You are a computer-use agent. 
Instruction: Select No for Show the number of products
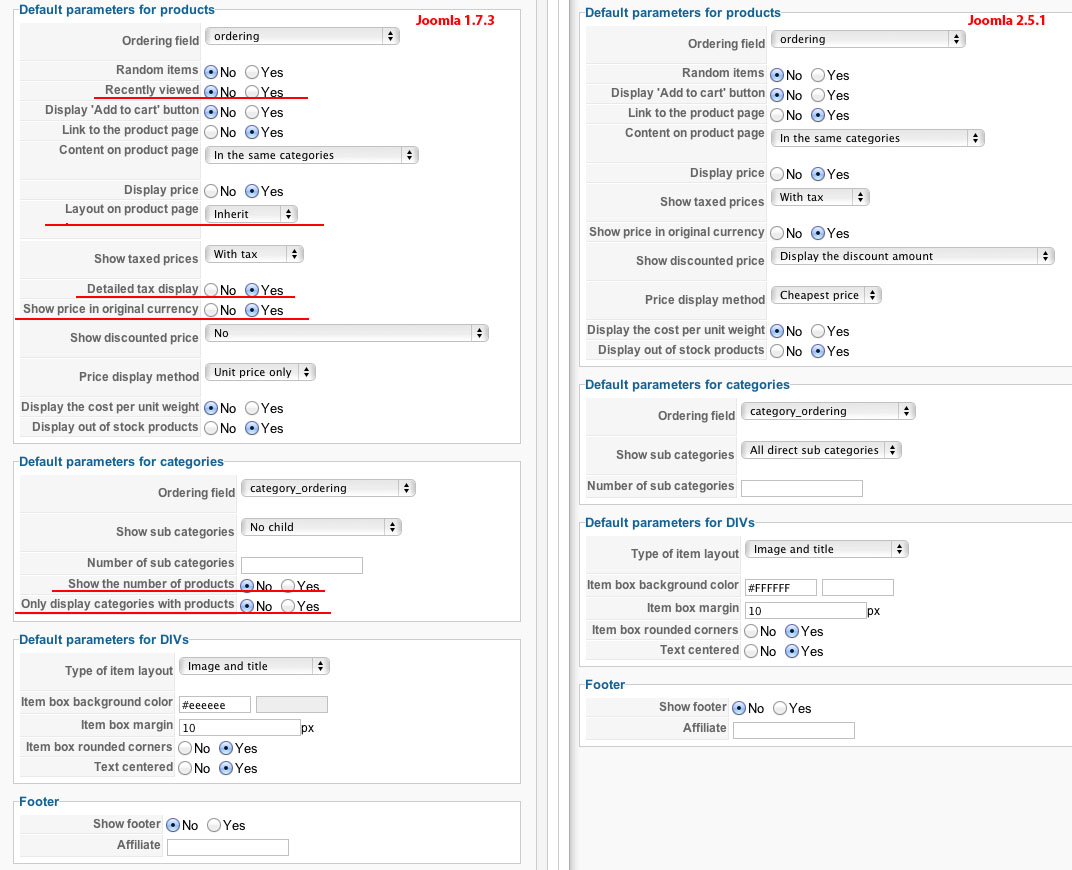246,586
